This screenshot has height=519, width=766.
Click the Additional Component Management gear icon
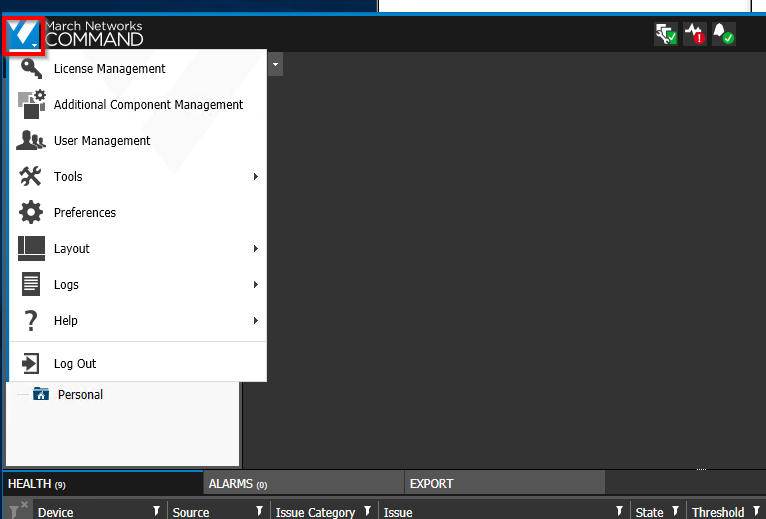tap(32, 104)
